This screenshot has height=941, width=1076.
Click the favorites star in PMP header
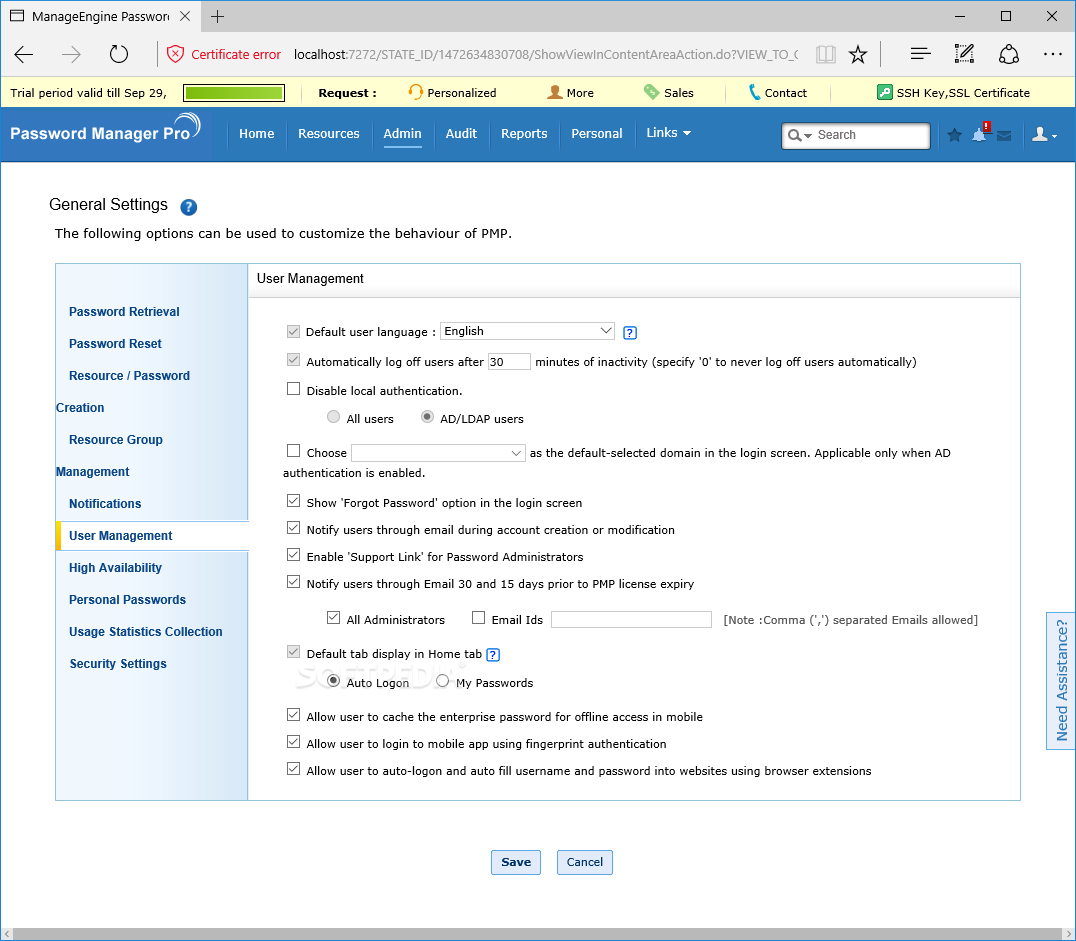(x=954, y=135)
